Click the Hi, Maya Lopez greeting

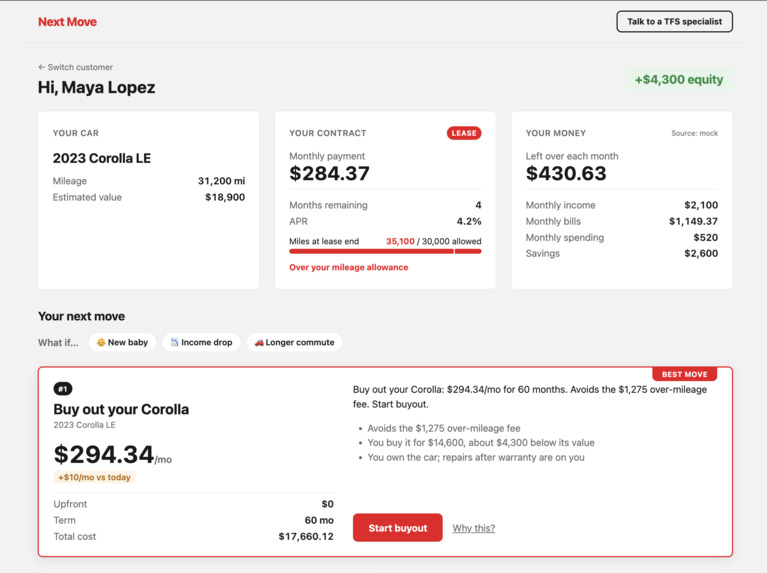click(96, 87)
